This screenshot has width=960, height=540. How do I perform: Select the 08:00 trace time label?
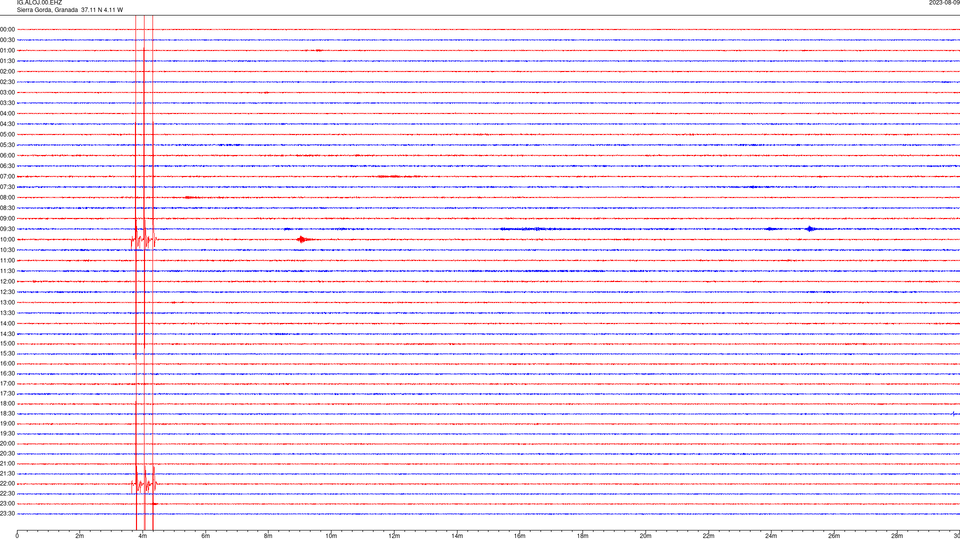coord(7,198)
